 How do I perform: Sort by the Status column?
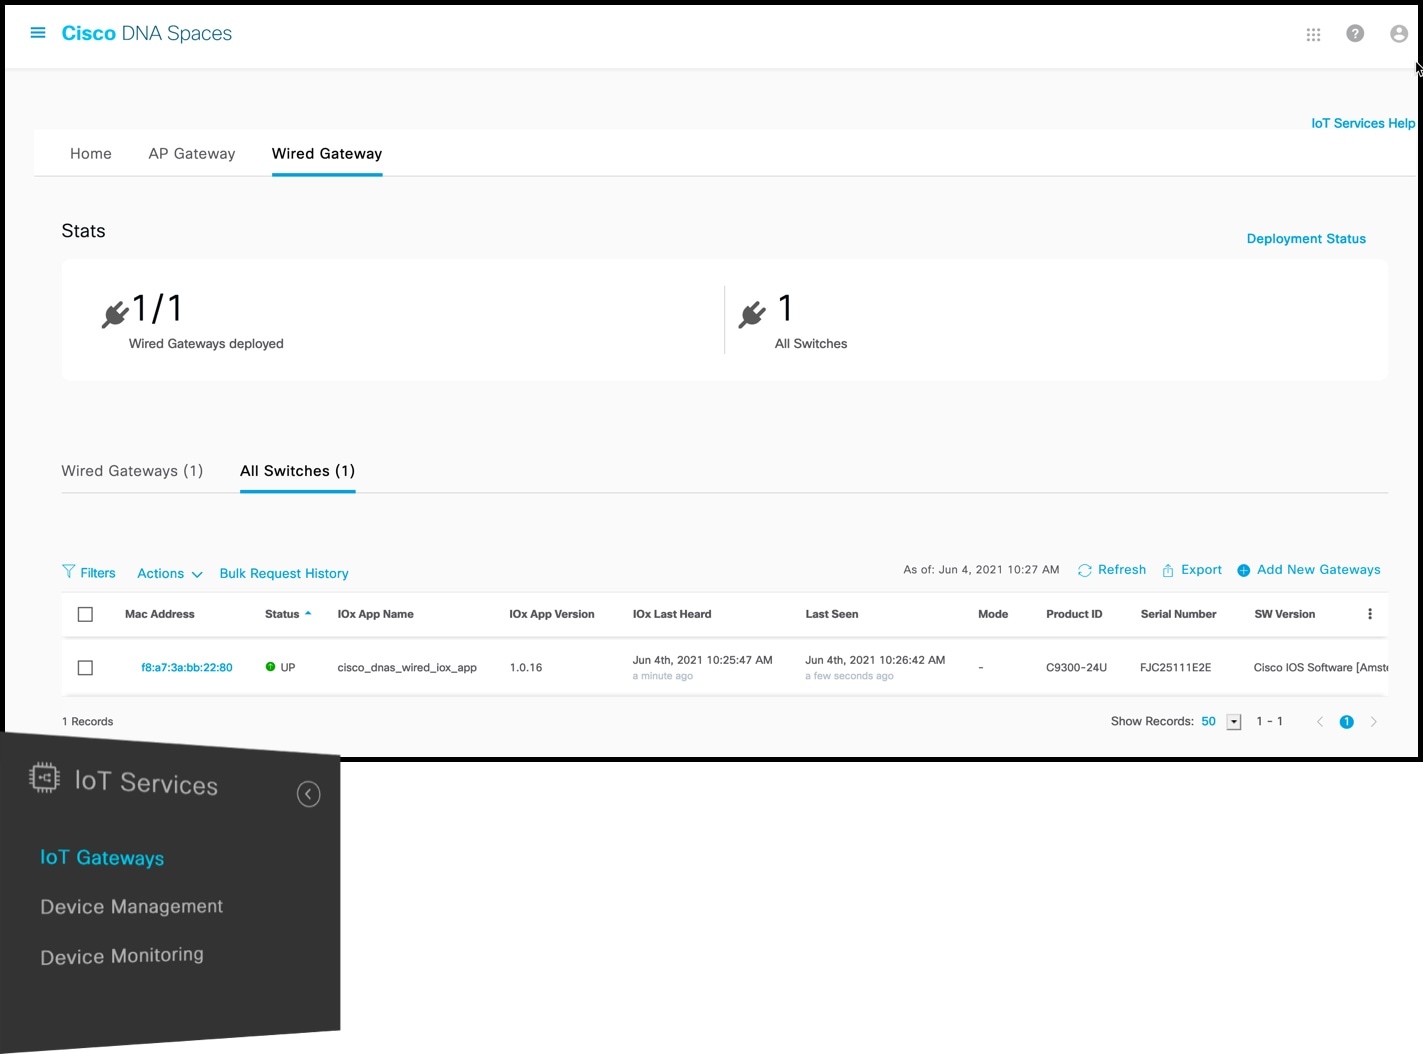(288, 614)
